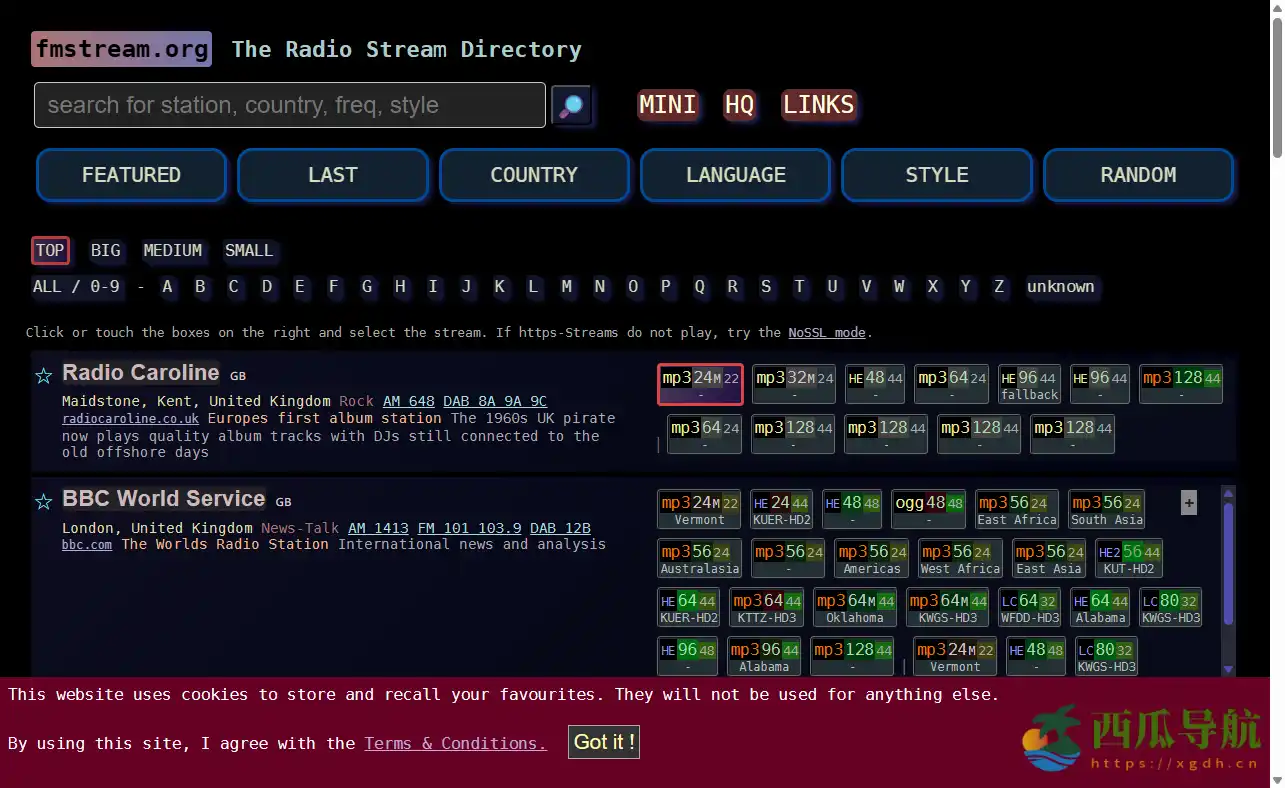Image resolution: width=1285 pixels, height=788 pixels.
Task: Expand BBC streams with plus button
Action: click(x=1188, y=503)
